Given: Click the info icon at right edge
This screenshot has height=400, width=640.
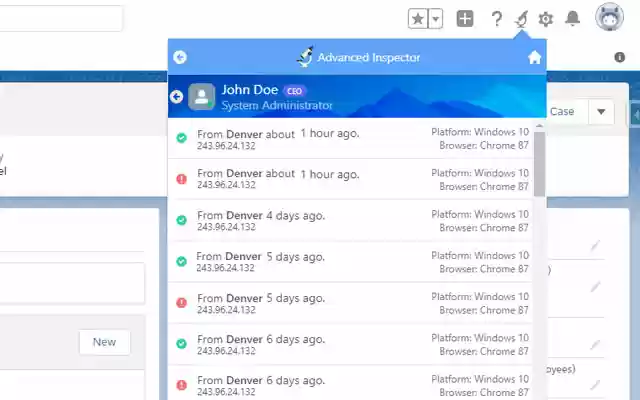Looking at the screenshot, I should (620, 57).
